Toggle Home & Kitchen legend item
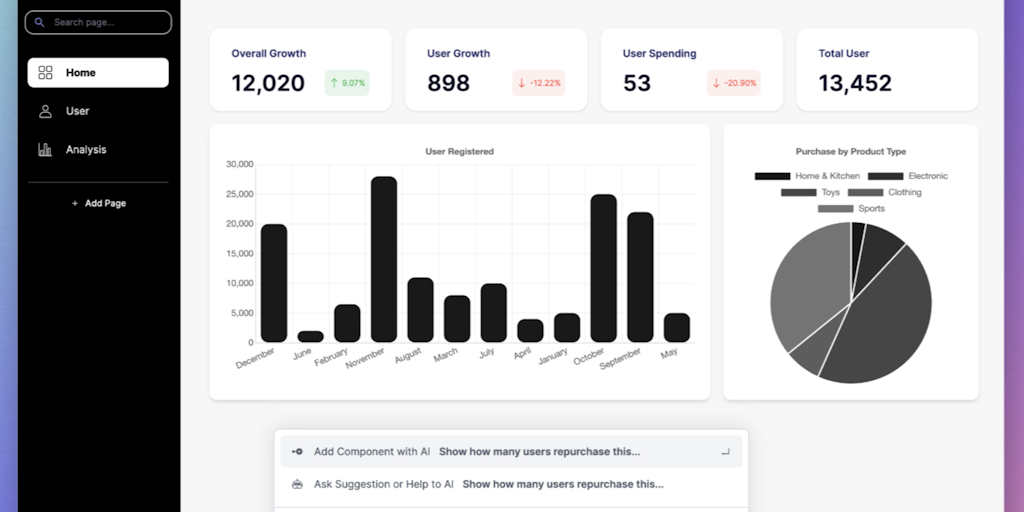1024x512 pixels. pos(807,176)
